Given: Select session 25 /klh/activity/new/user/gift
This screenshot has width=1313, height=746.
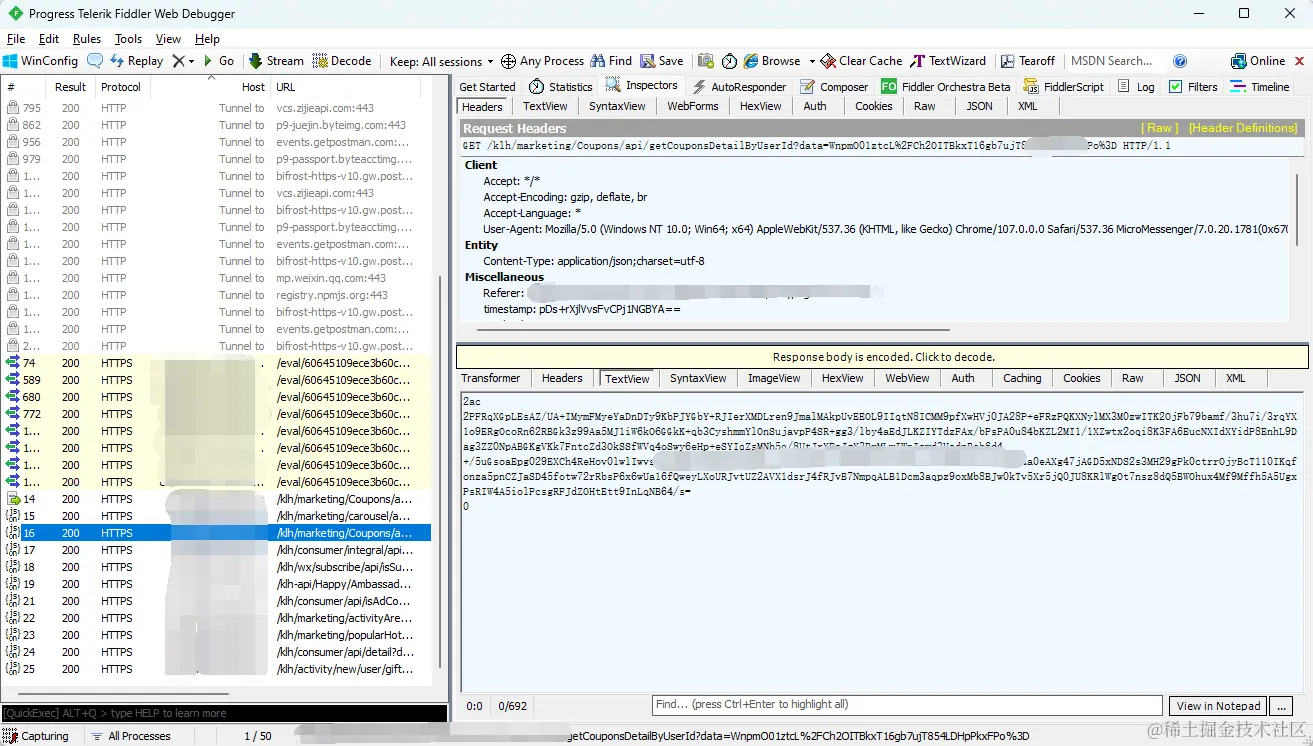Looking at the screenshot, I should (x=216, y=669).
